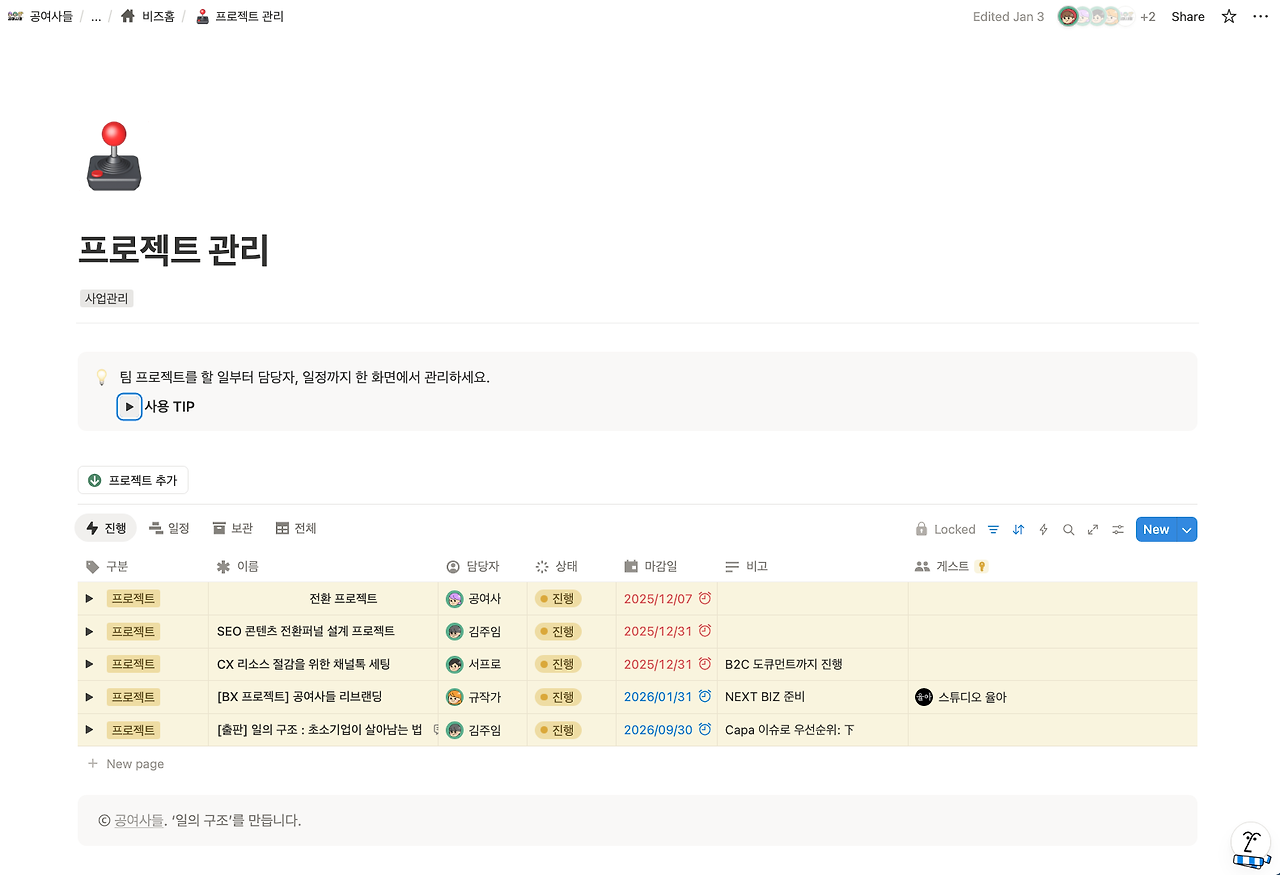Viewport: 1280px width, 875px height.
Task: Open the collapsed breadcrumb ellipsis
Action: point(96,16)
